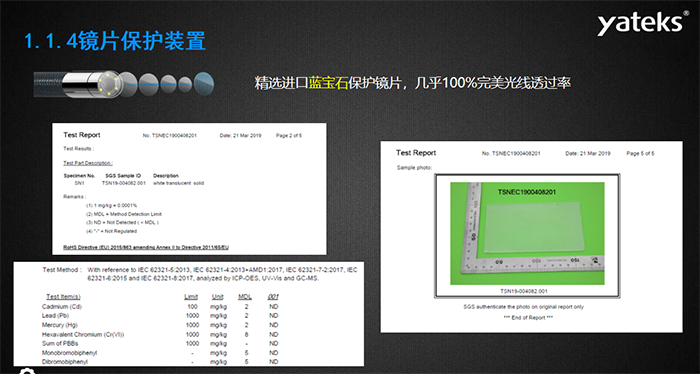Screen dimensions: 700x374
Task: Click the underlined 'RoHS Directive (EU) 2015/863' line
Action: [146, 247]
